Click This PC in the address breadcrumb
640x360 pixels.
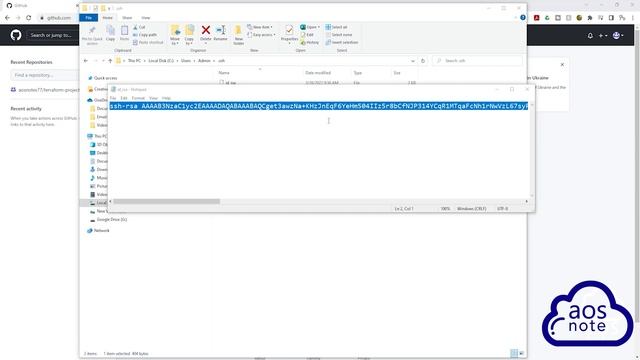point(134,61)
